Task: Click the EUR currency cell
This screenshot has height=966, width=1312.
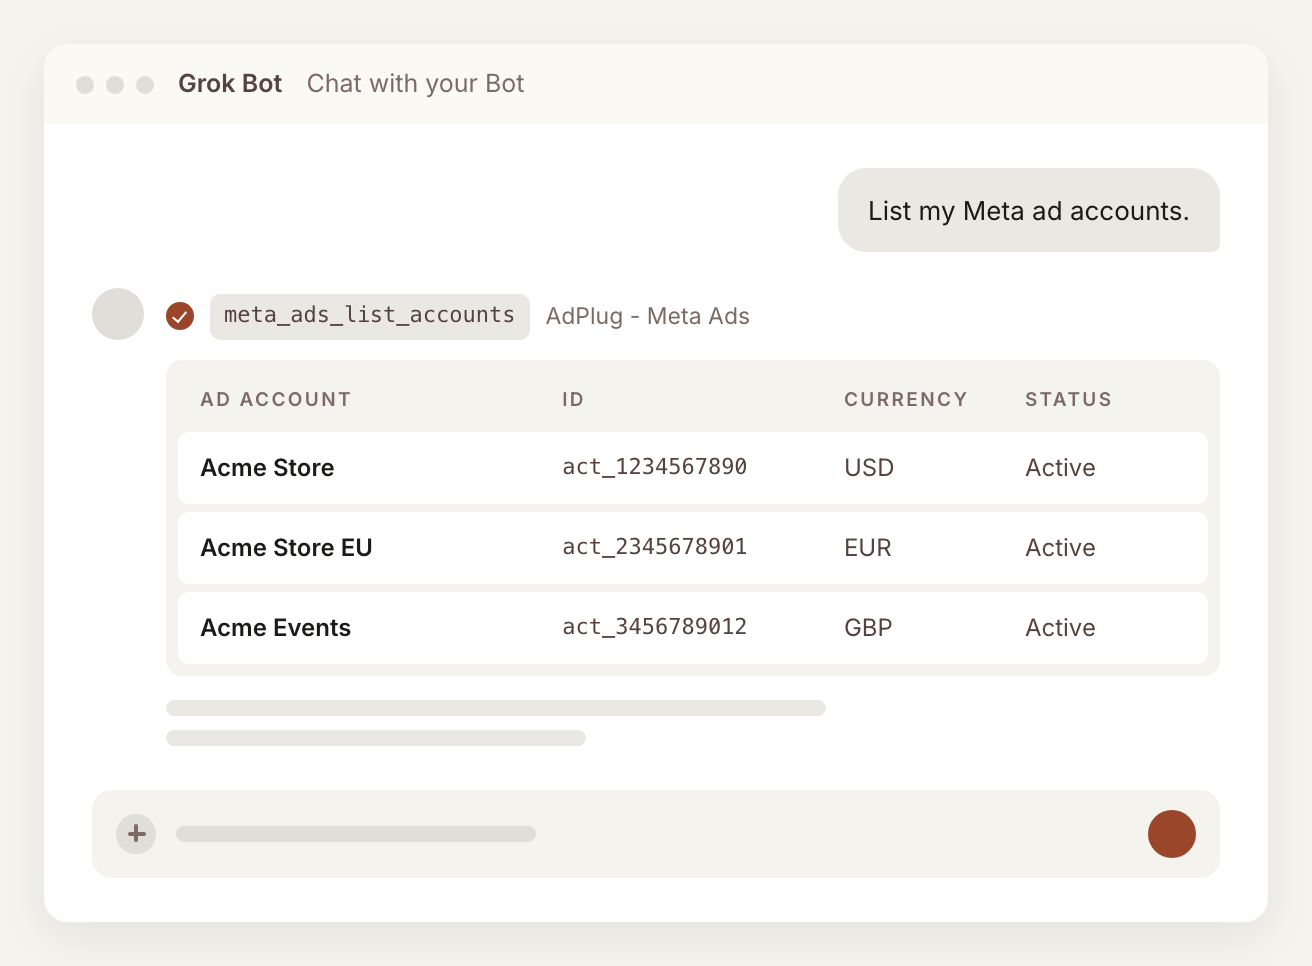Action: (868, 548)
